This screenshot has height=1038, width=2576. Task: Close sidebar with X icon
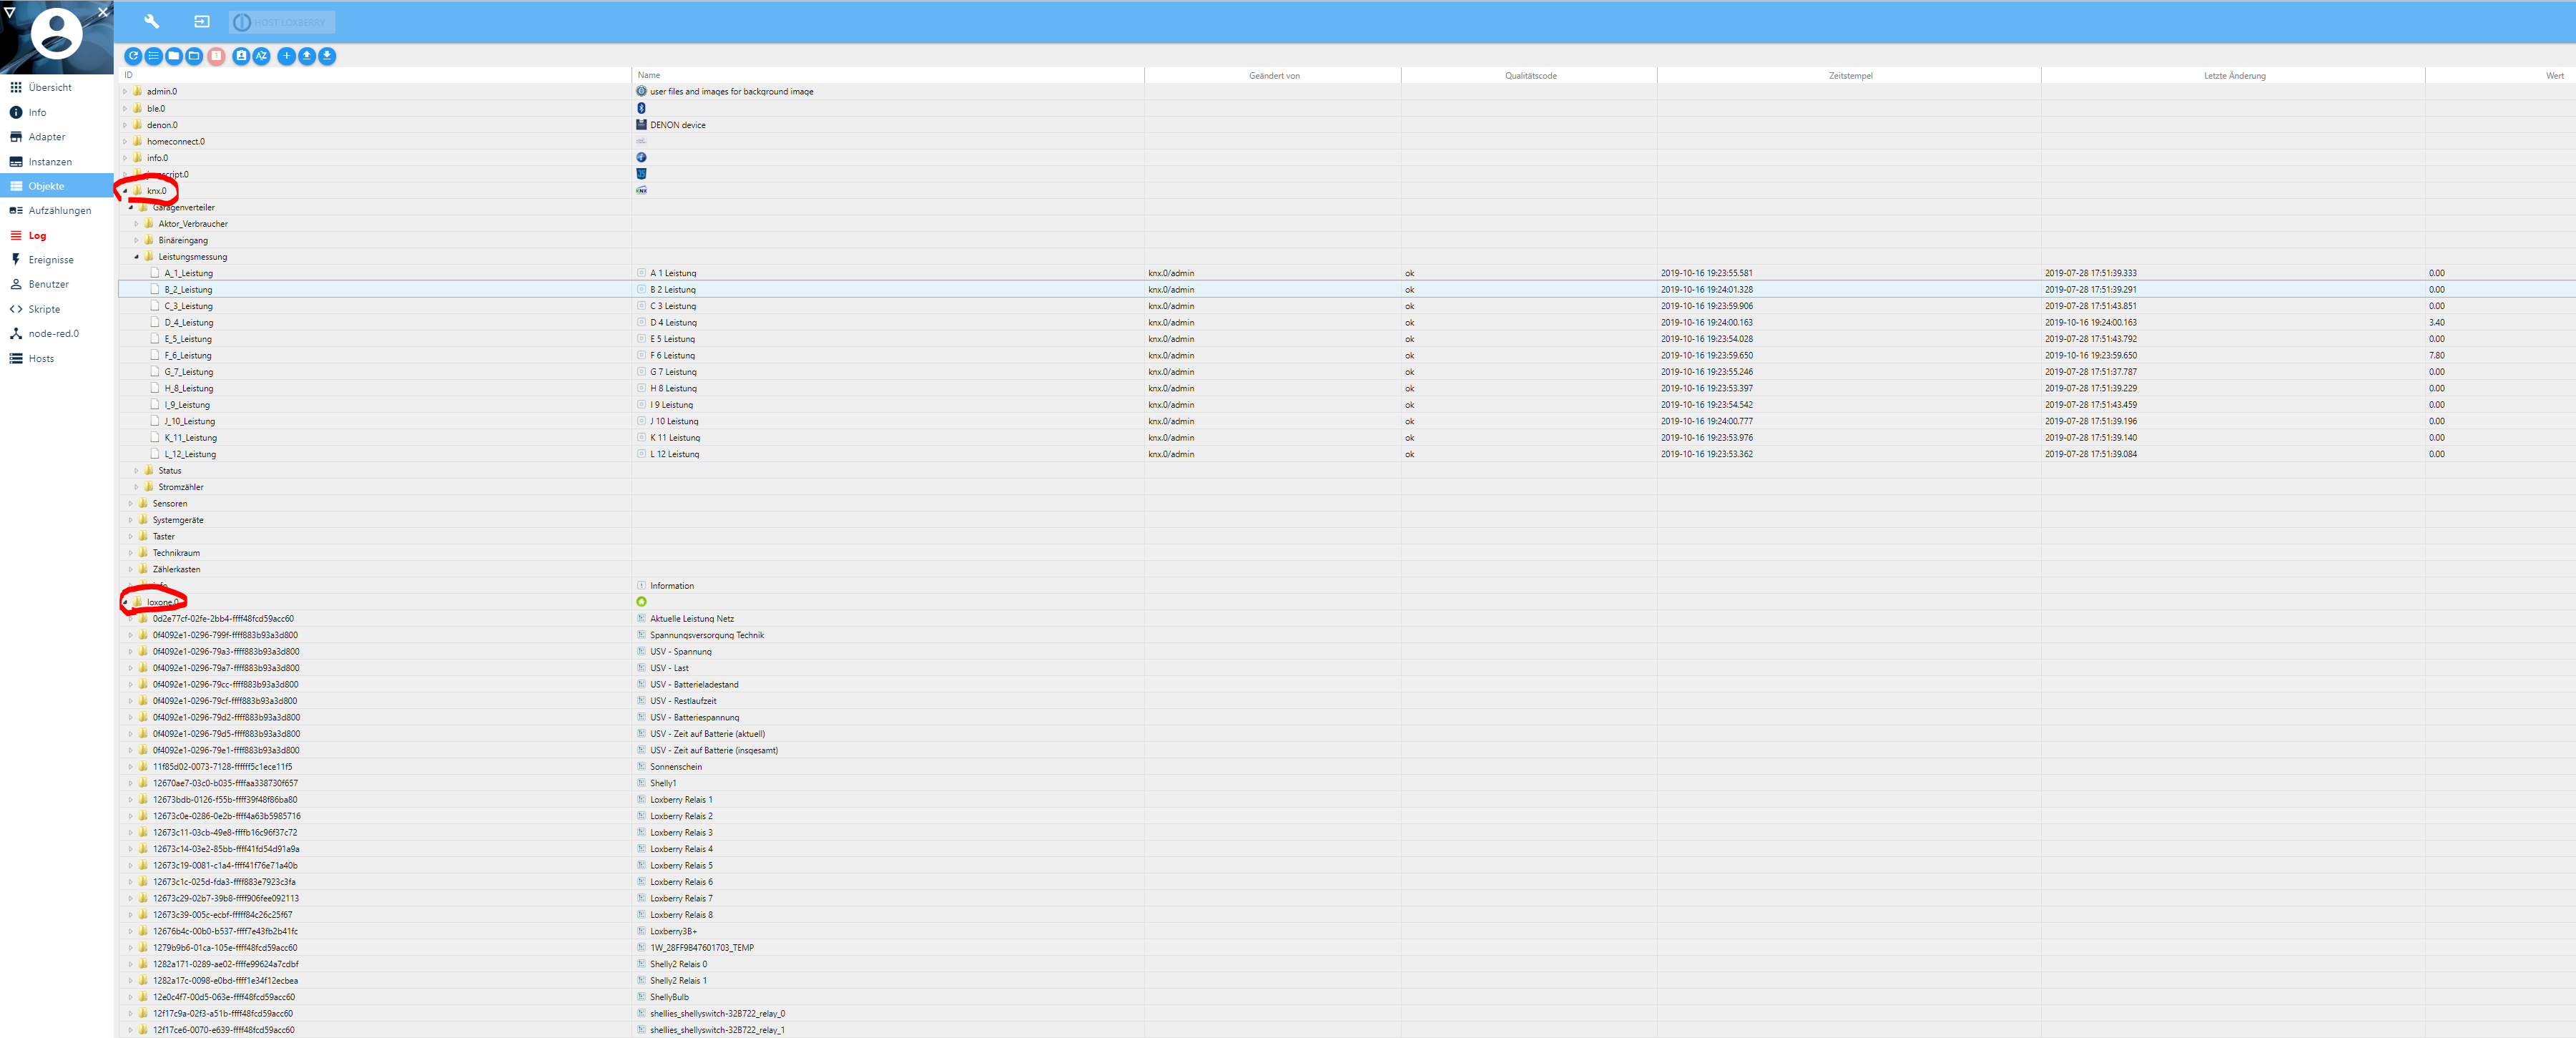point(103,12)
